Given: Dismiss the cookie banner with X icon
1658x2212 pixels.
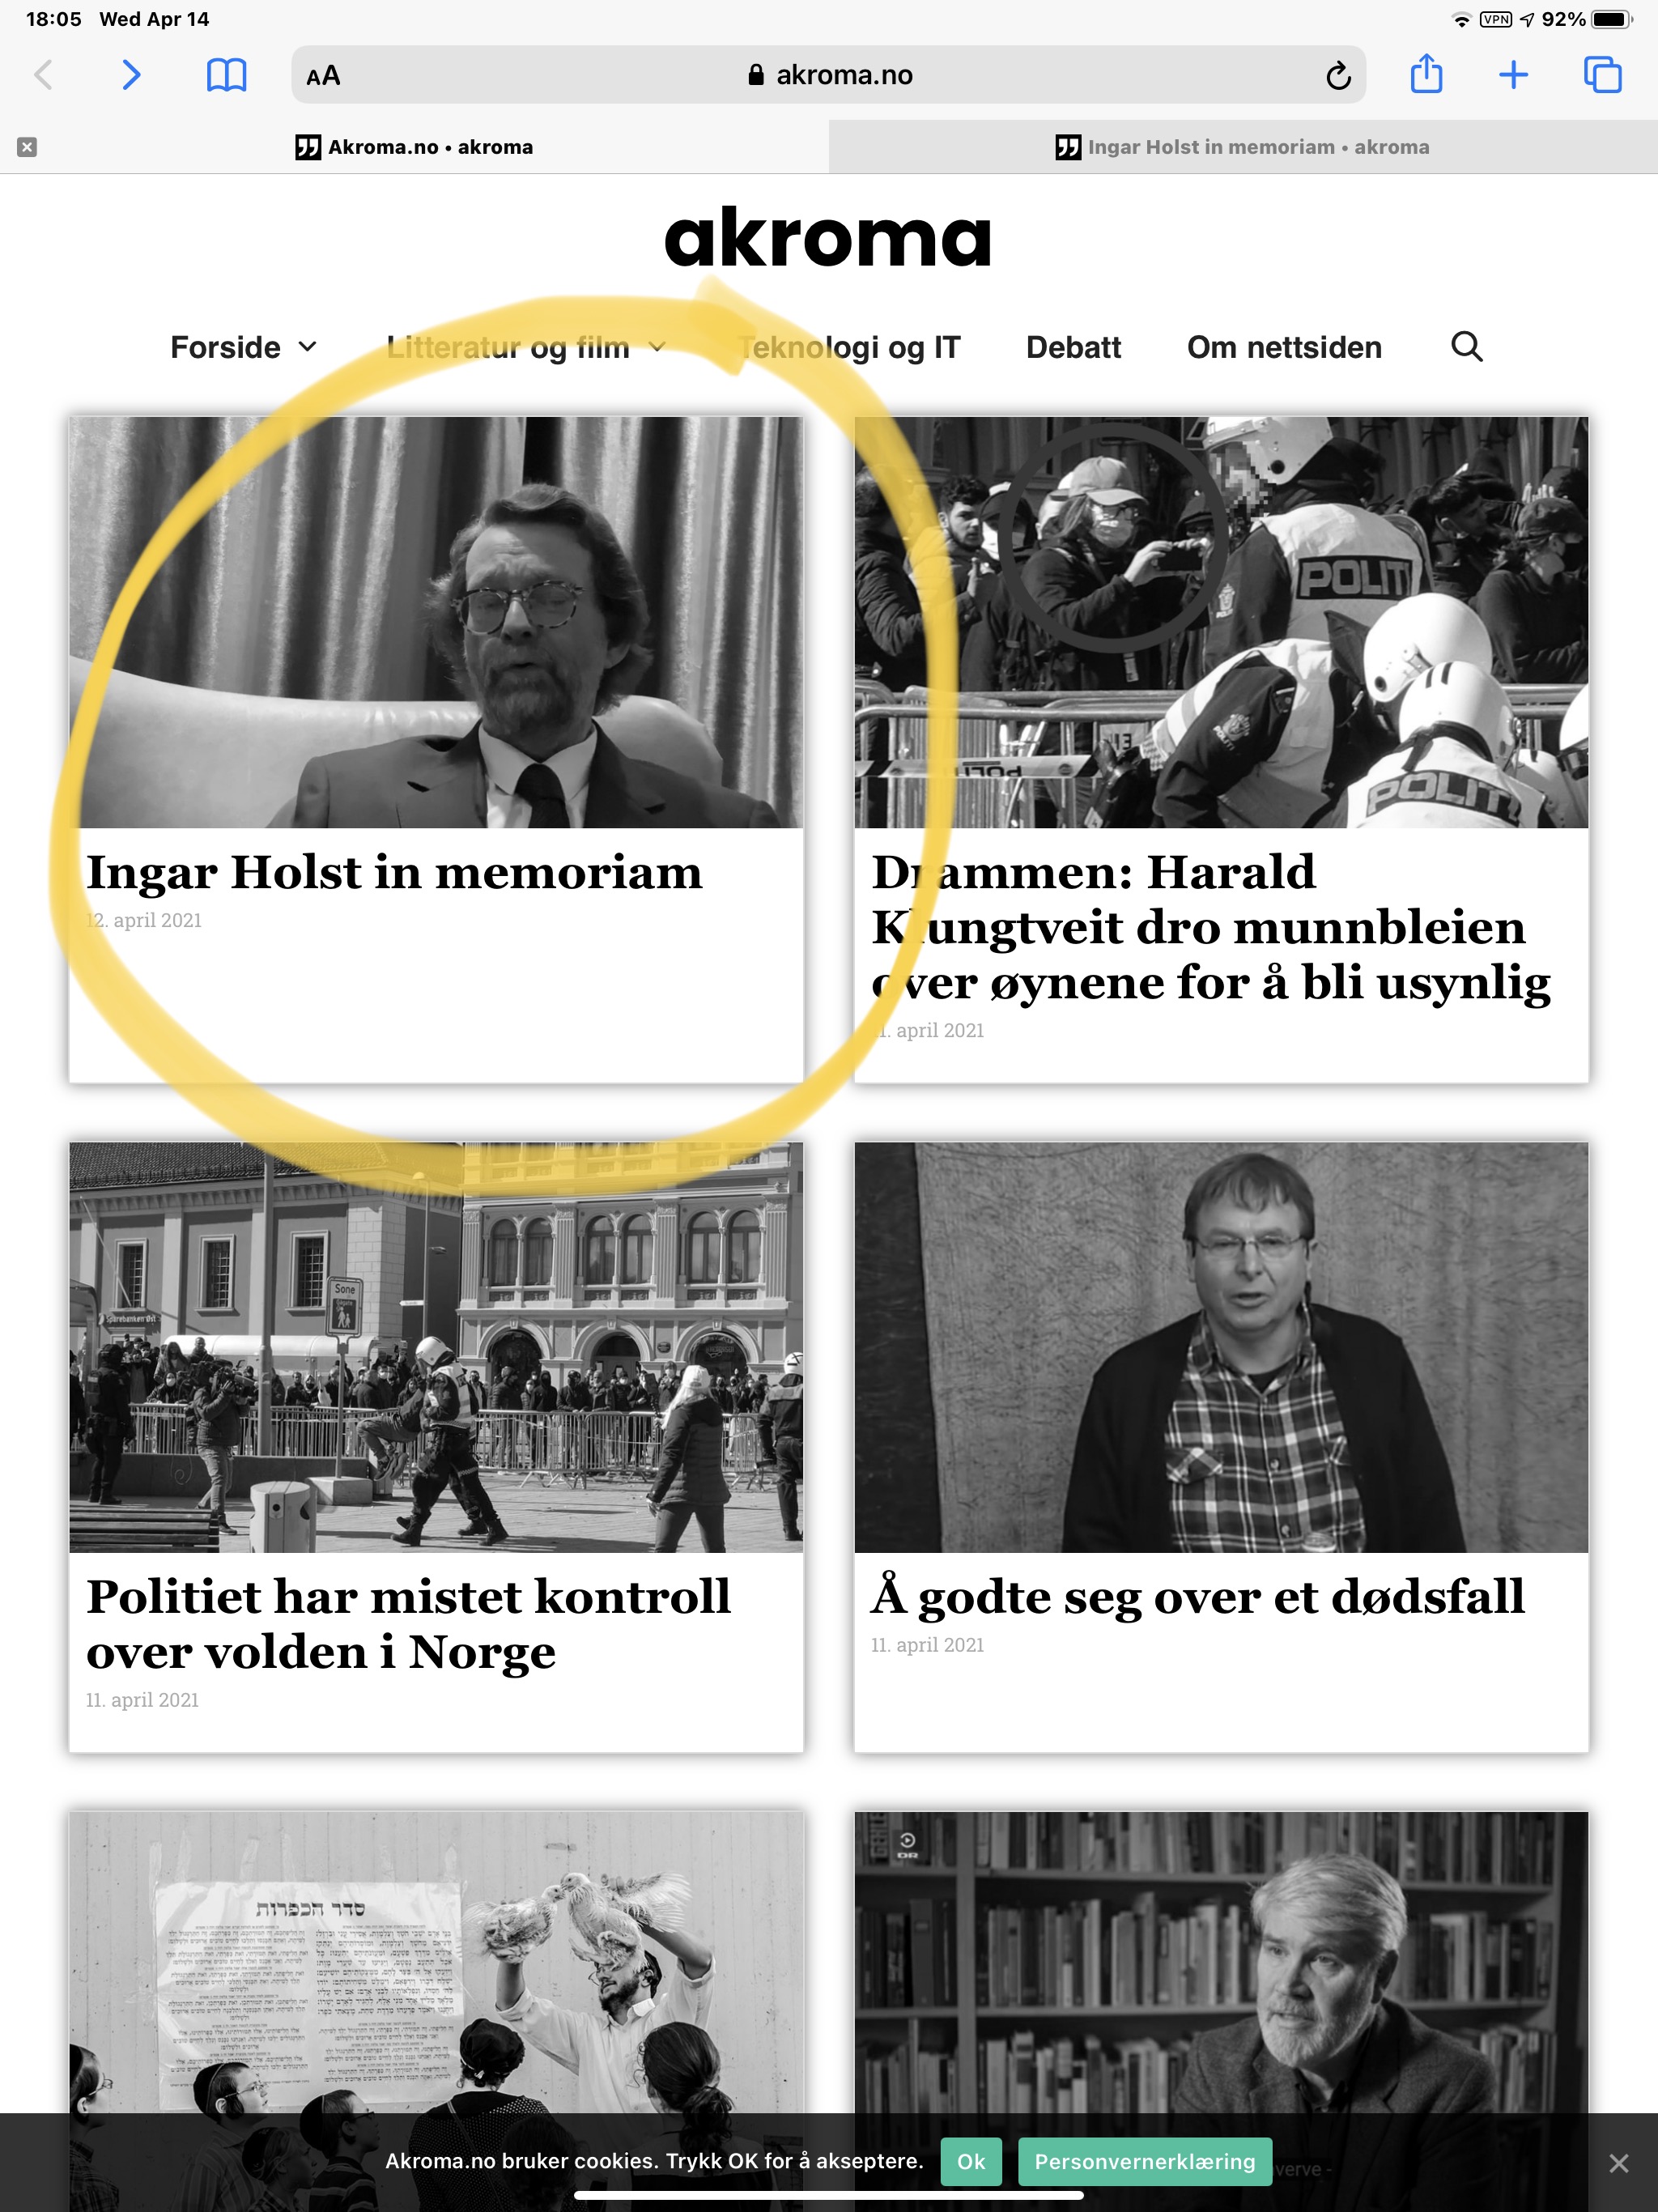Looking at the screenshot, I should [x=1619, y=2163].
